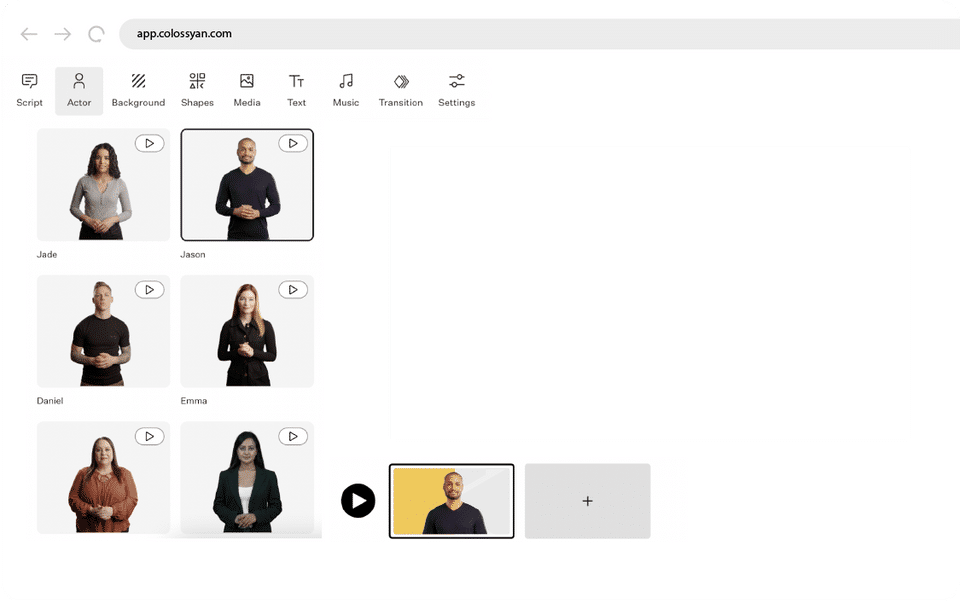The width and height of the screenshot is (960, 602).
Task: Preview actor Jade with play icon
Action: pyautogui.click(x=149, y=143)
